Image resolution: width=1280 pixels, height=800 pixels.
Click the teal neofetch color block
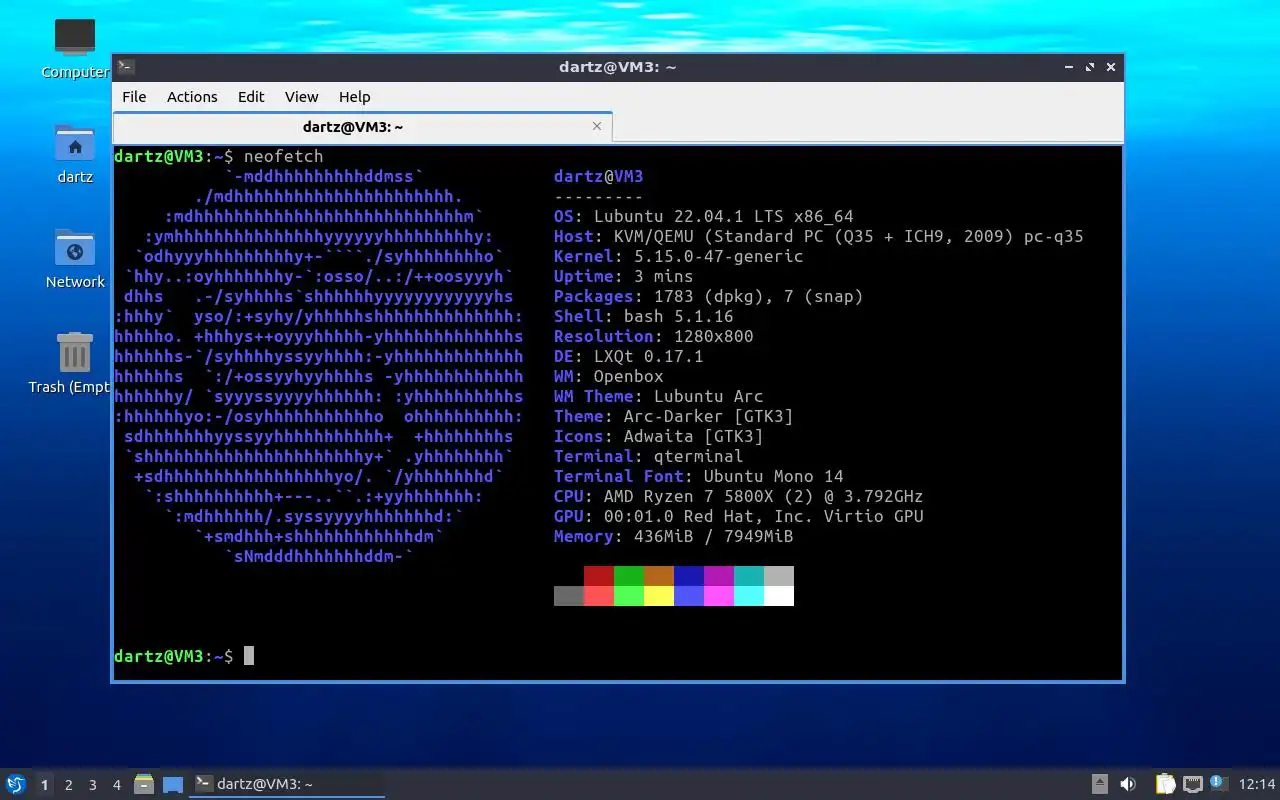(749, 576)
